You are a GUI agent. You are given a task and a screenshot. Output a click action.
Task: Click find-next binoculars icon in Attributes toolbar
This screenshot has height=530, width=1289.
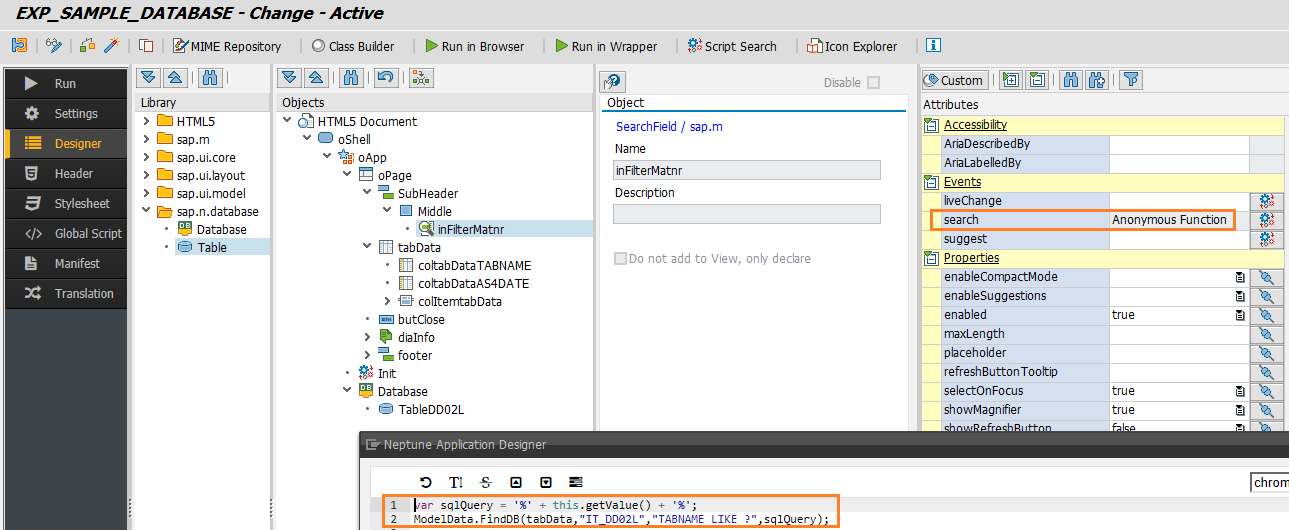[x=1096, y=80]
